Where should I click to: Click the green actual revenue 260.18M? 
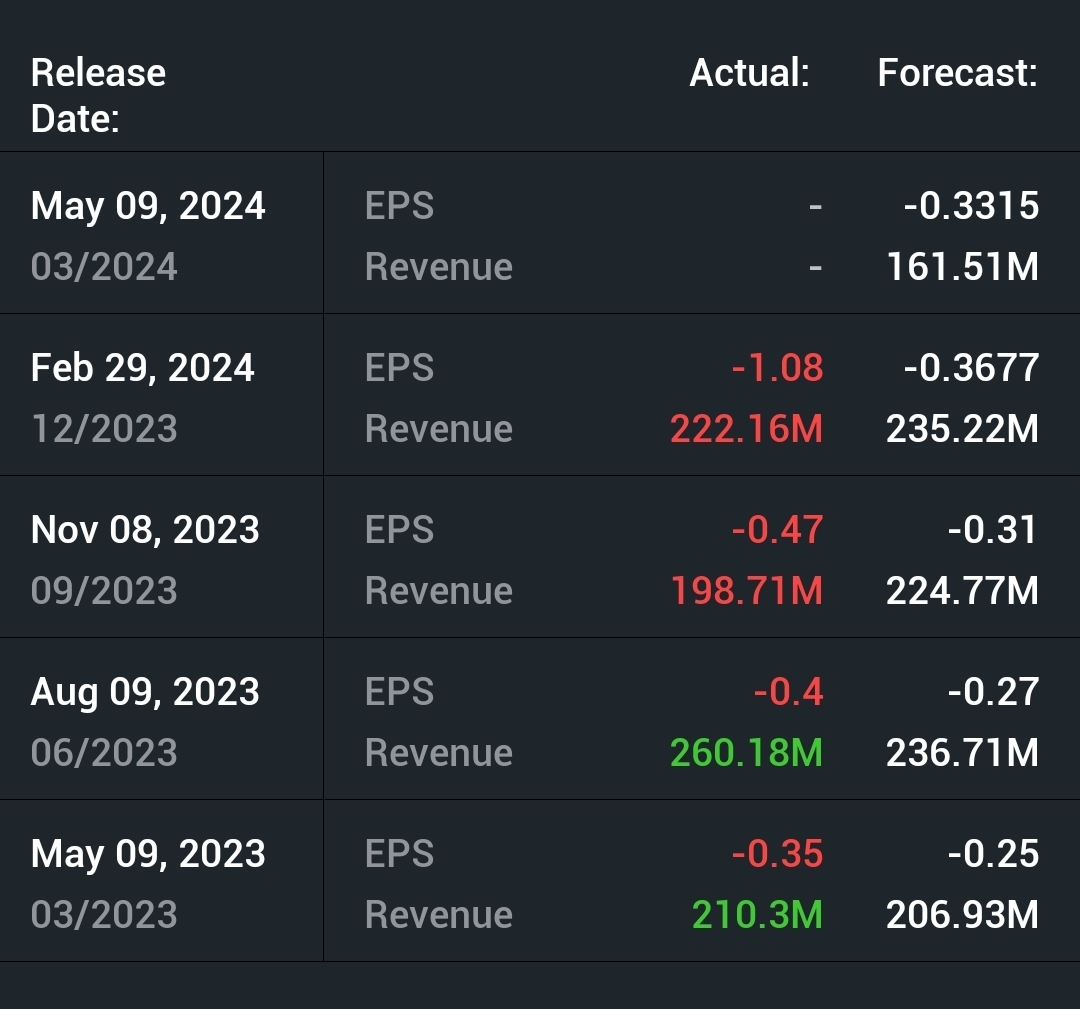746,753
